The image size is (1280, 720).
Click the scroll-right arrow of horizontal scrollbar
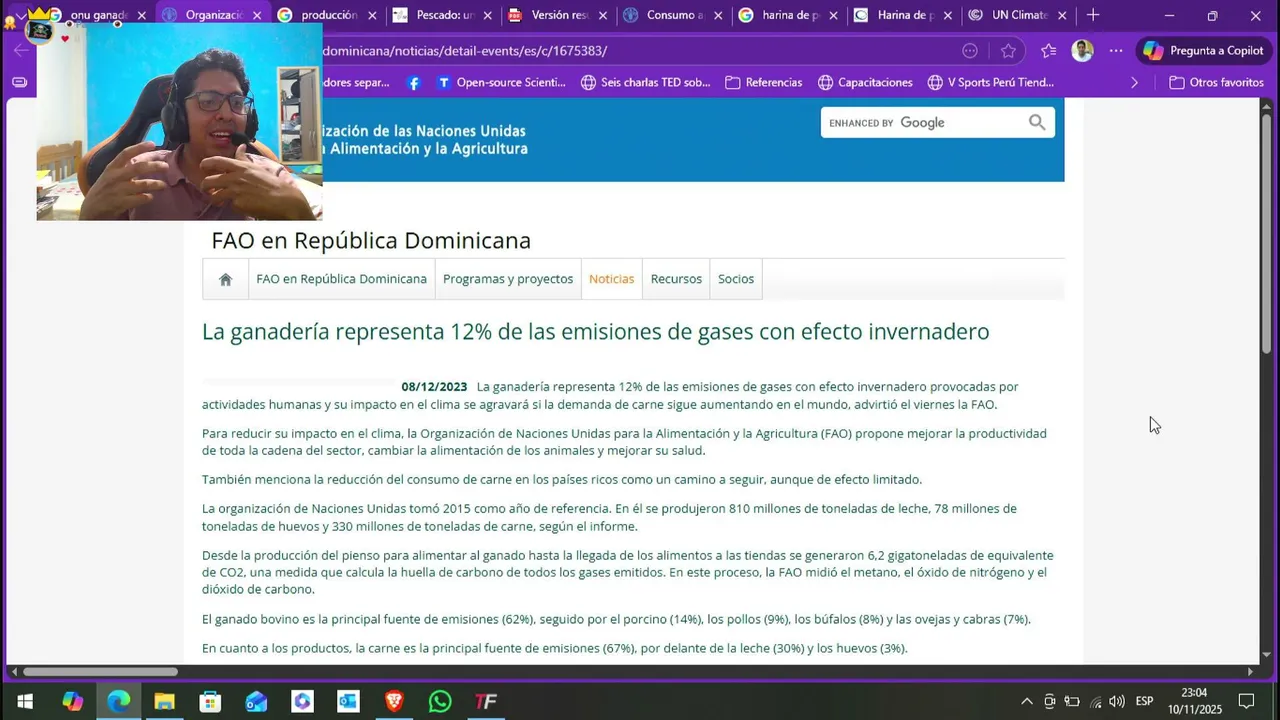[x=1250, y=672]
